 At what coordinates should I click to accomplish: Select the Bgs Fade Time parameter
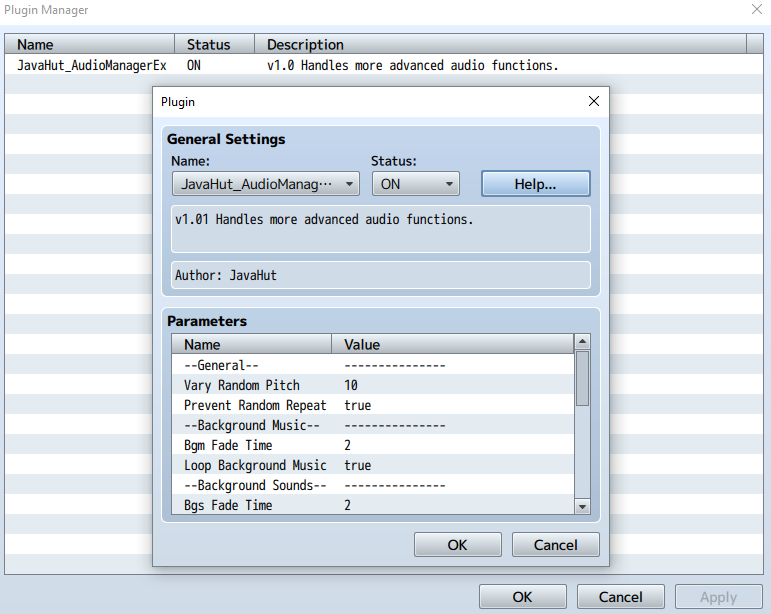click(x=373, y=505)
